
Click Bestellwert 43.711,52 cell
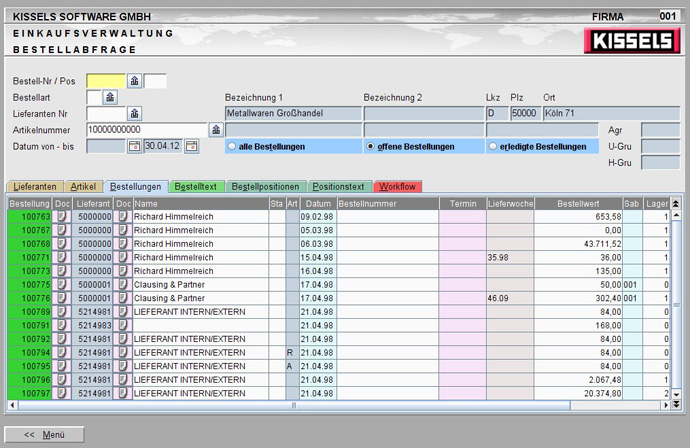578,244
